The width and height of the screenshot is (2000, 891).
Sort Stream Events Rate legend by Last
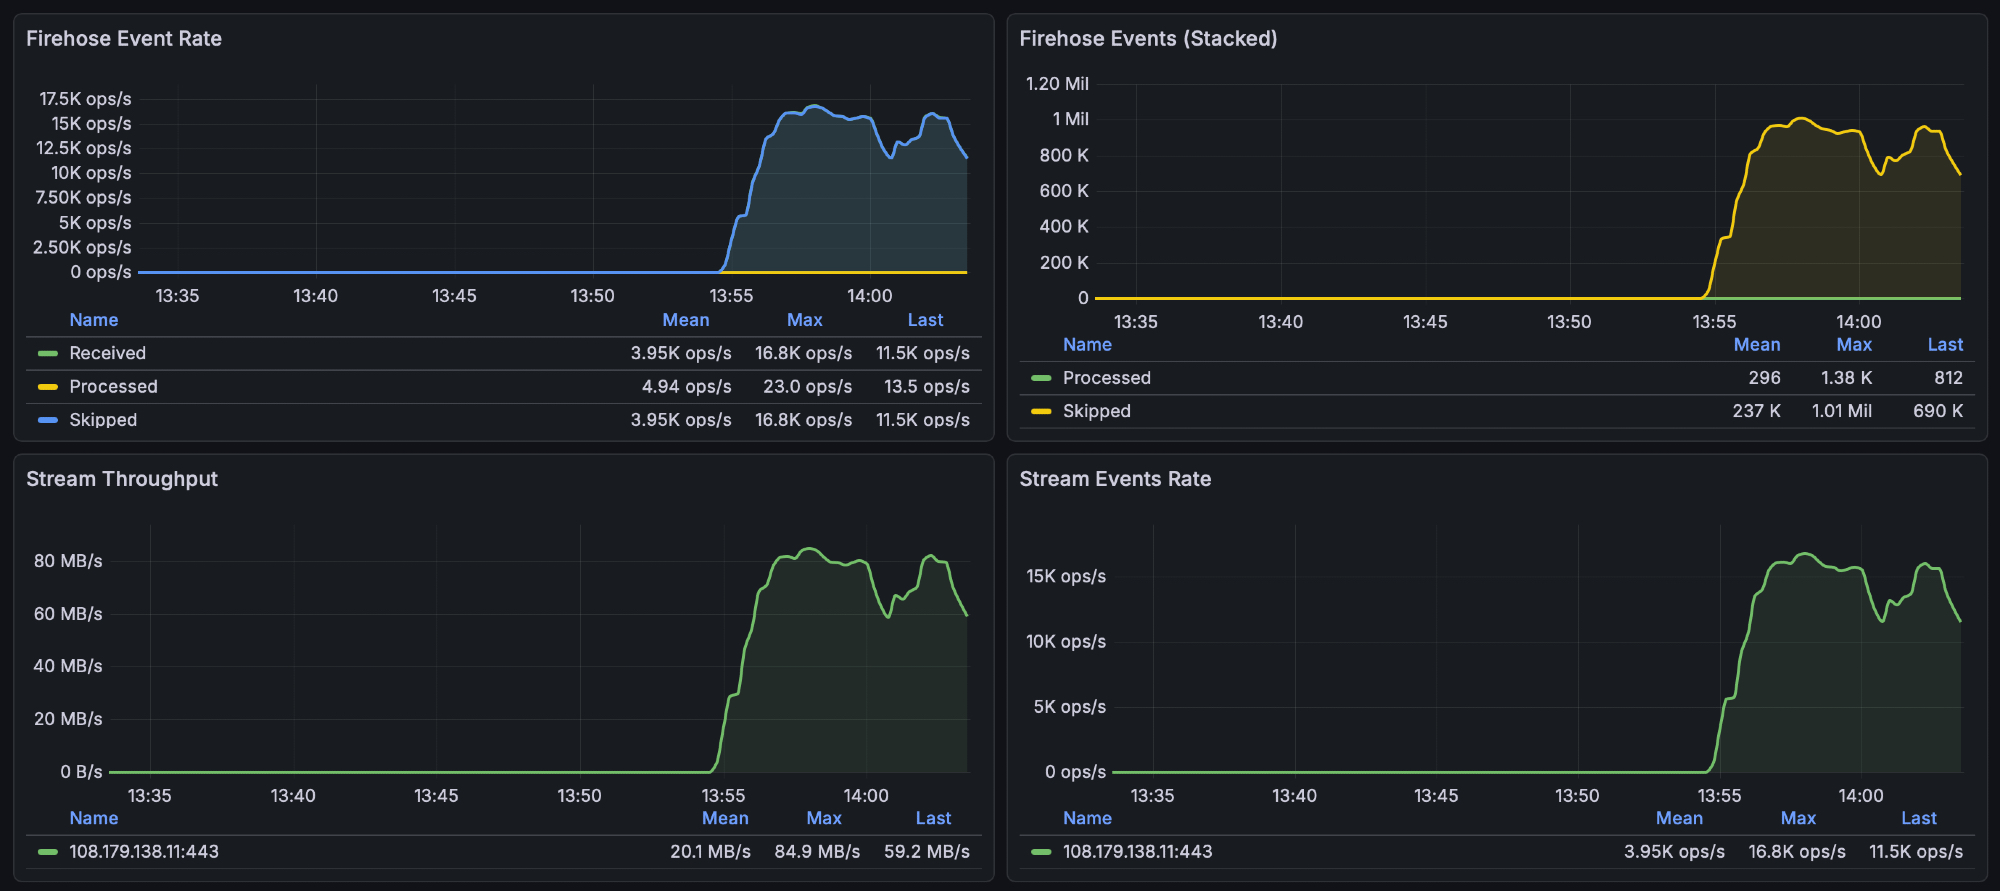point(1918,818)
